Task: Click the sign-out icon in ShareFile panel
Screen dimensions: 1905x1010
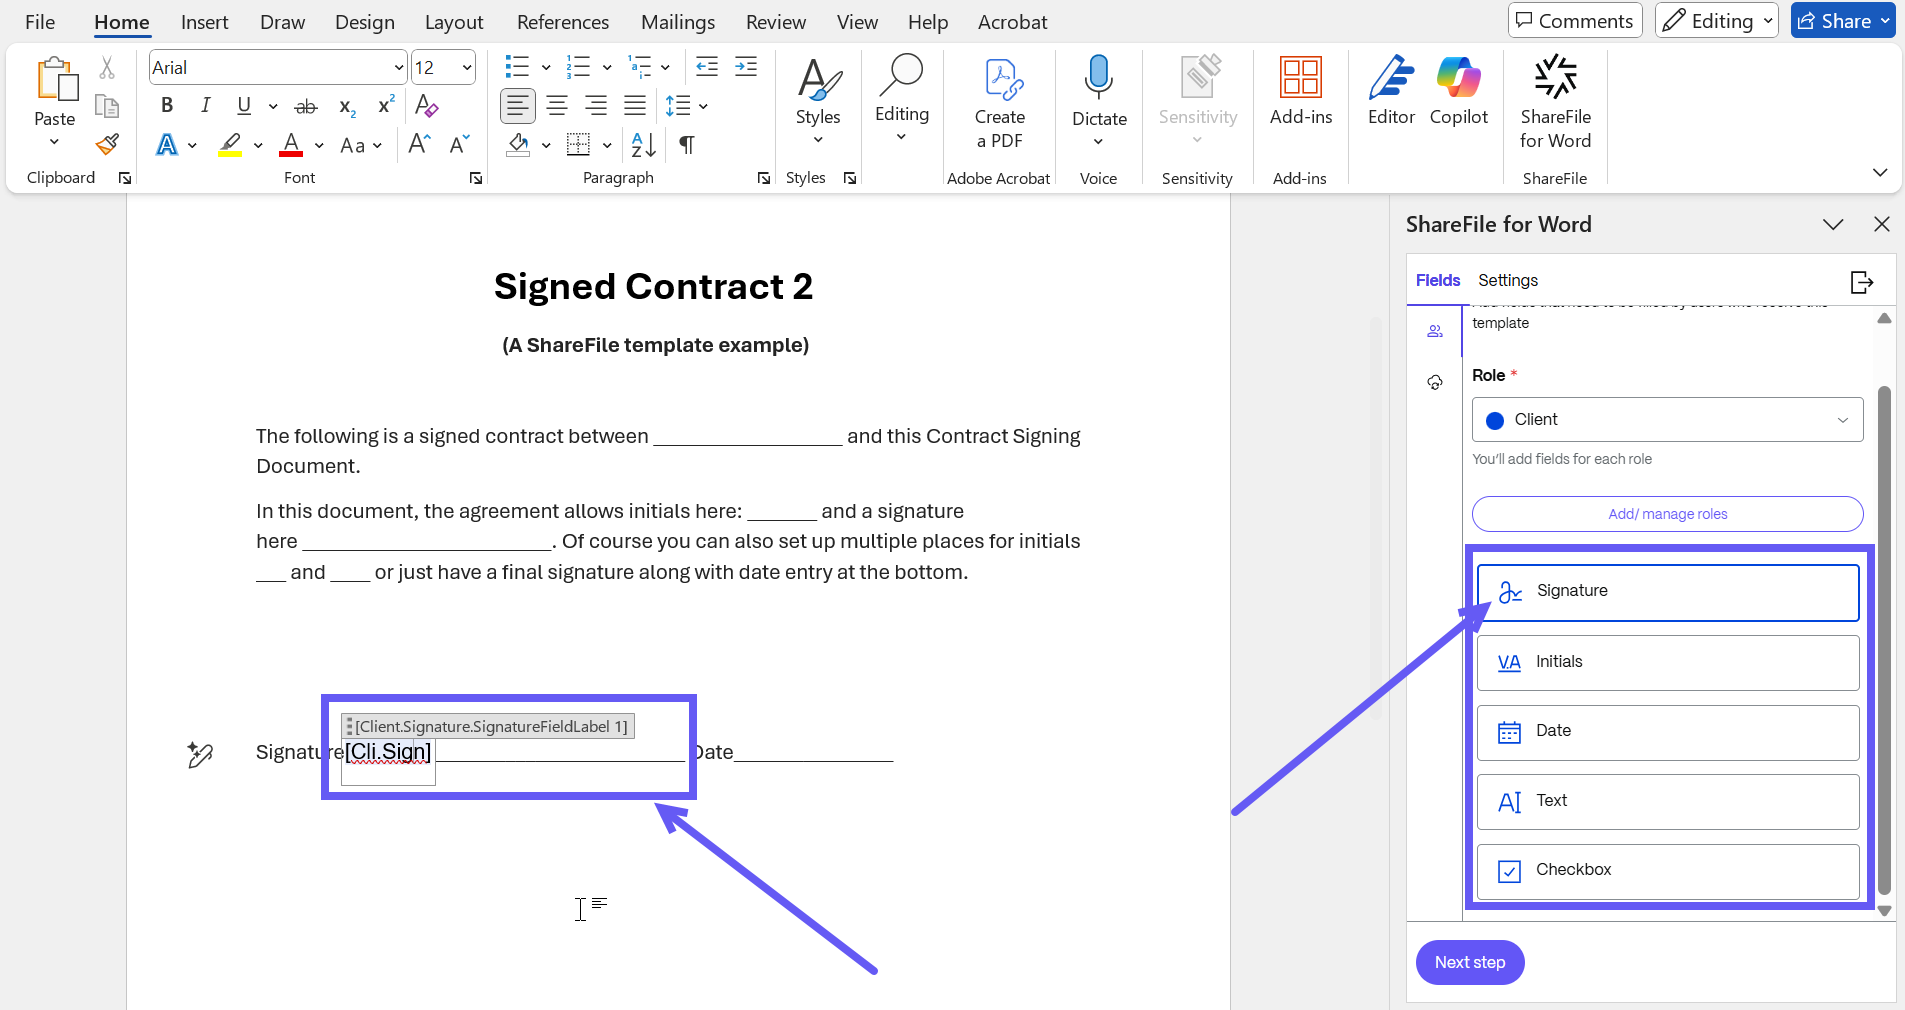Action: pyautogui.click(x=1861, y=282)
